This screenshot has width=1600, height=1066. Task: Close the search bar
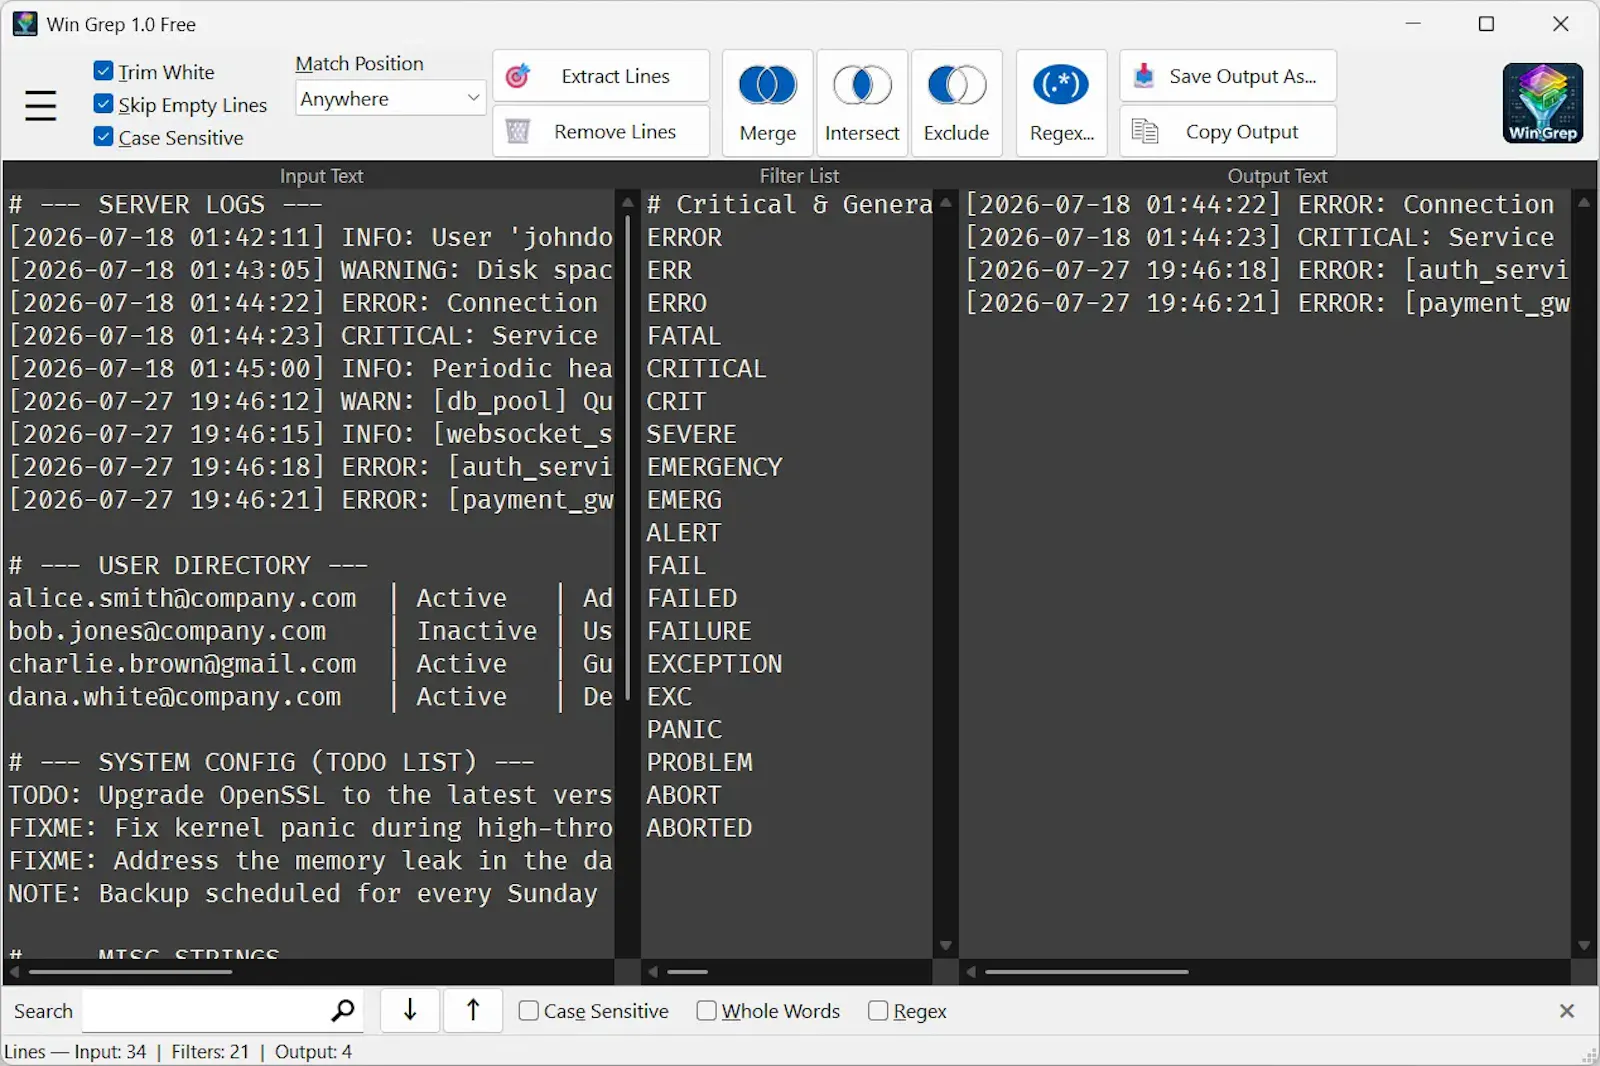point(1567,1011)
